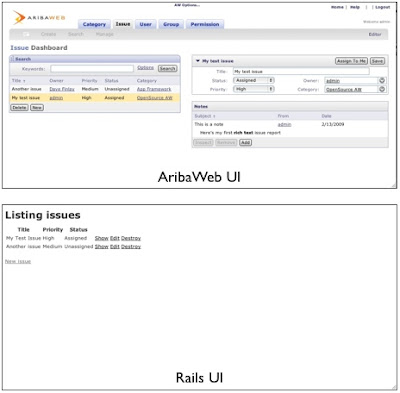The height and width of the screenshot is (393, 400).
Task: Open the Help link at top right
Action: [355, 7]
